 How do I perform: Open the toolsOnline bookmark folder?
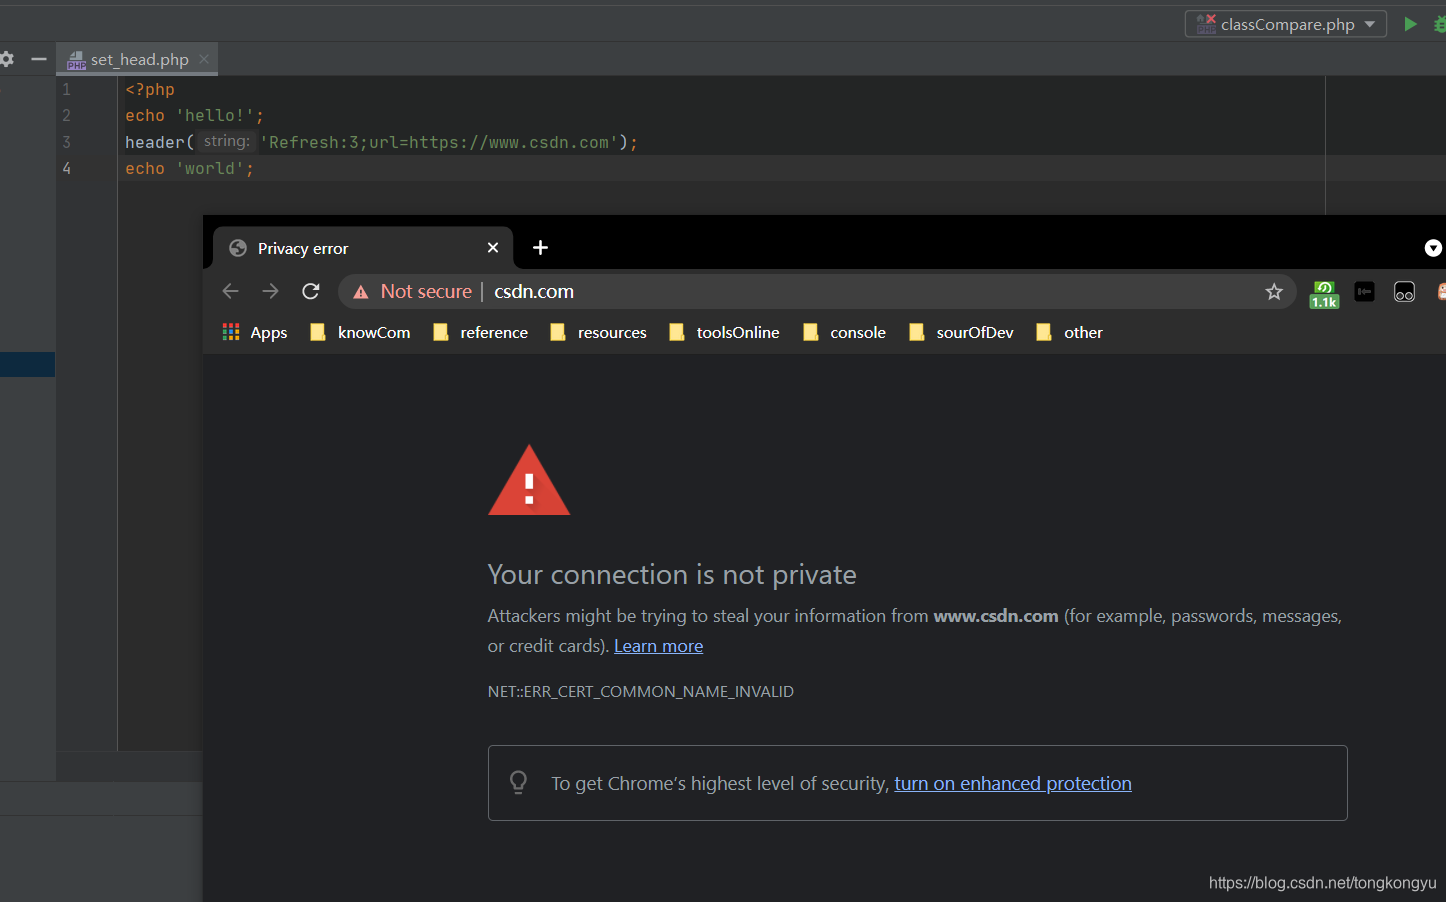724,332
